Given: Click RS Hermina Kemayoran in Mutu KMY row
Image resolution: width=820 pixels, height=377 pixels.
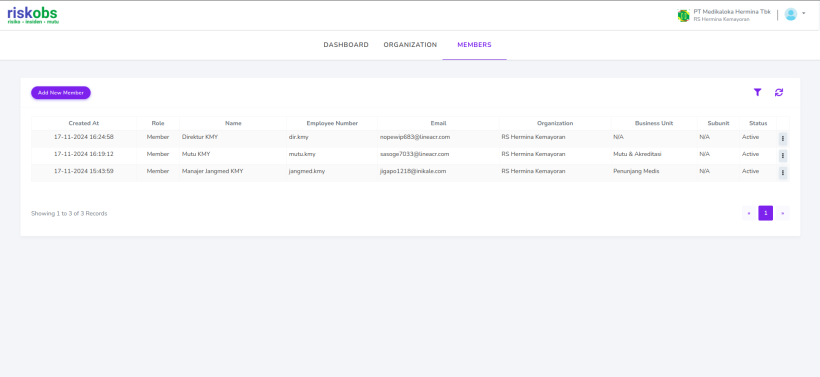Looking at the screenshot, I should tap(533, 154).
